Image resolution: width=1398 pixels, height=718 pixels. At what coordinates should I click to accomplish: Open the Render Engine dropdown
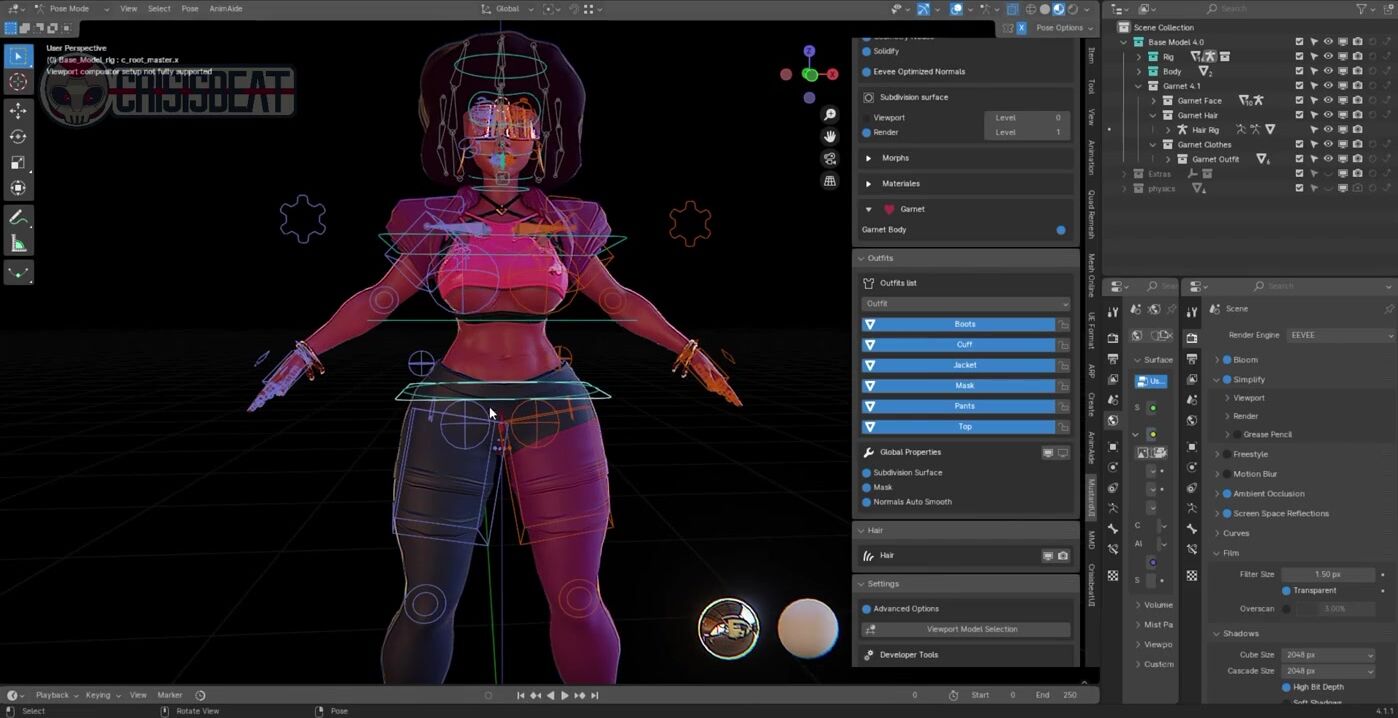[x=1340, y=336]
